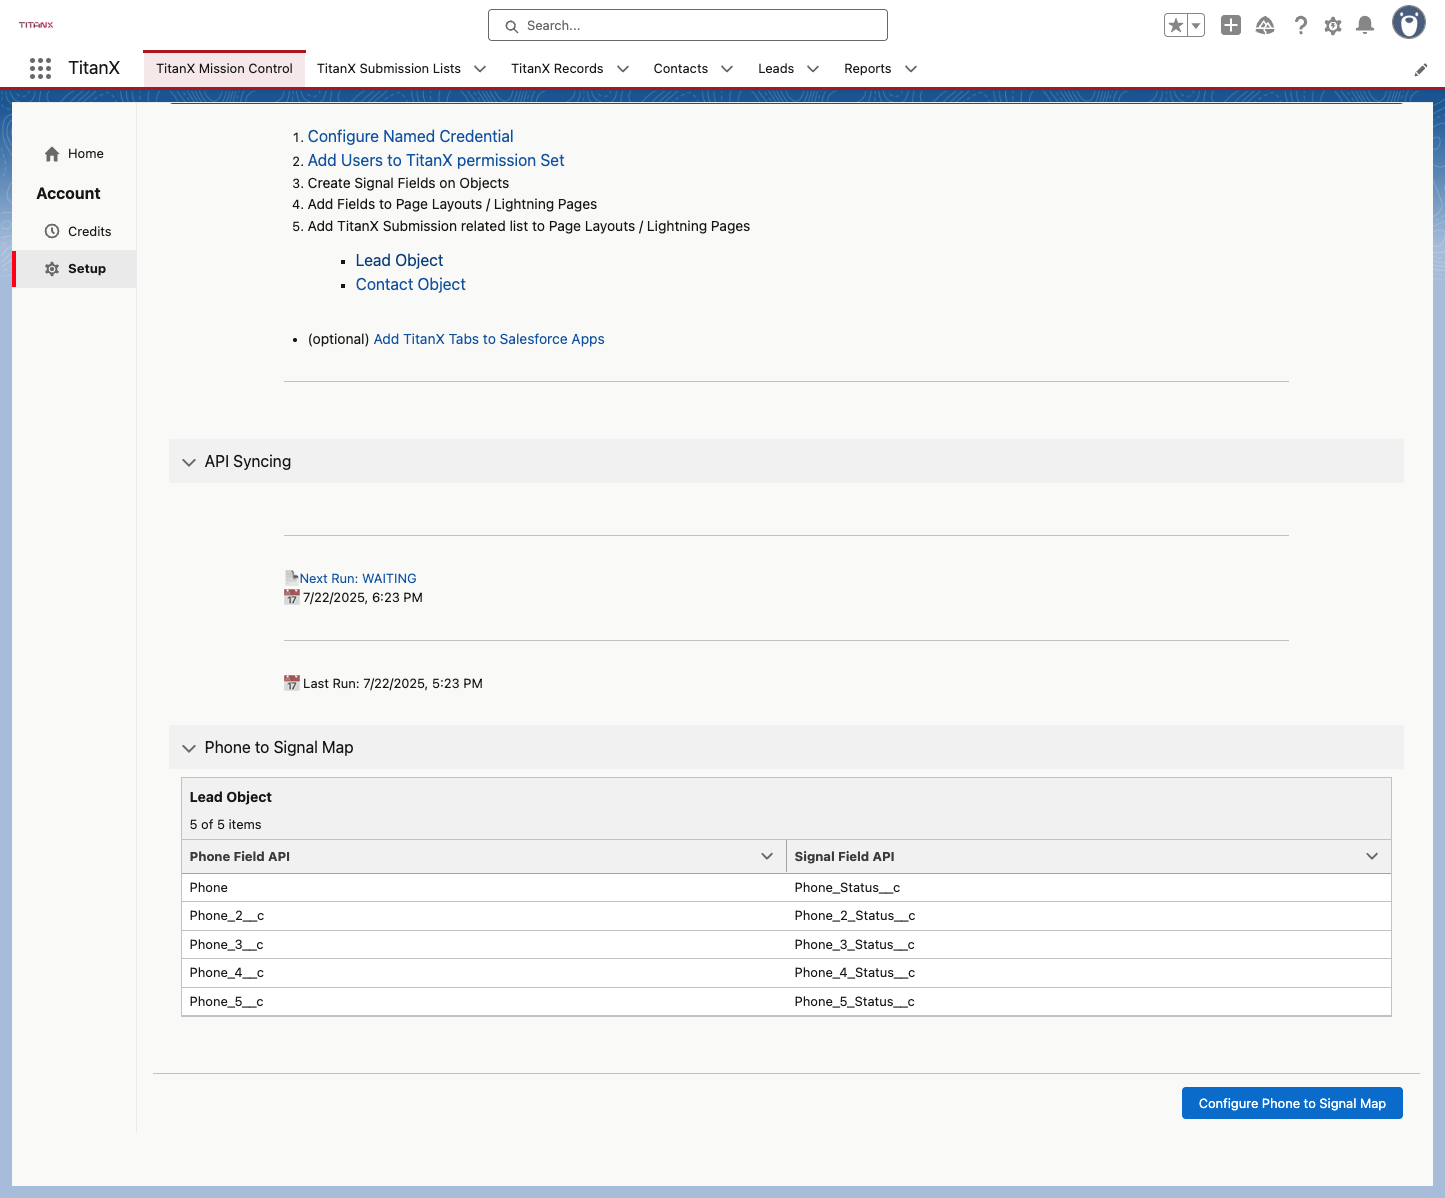The height and width of the screenshot is (1198, 1445).
Task: Open Add Users to TitanX permission Set
Action: (x=436, y=160)
